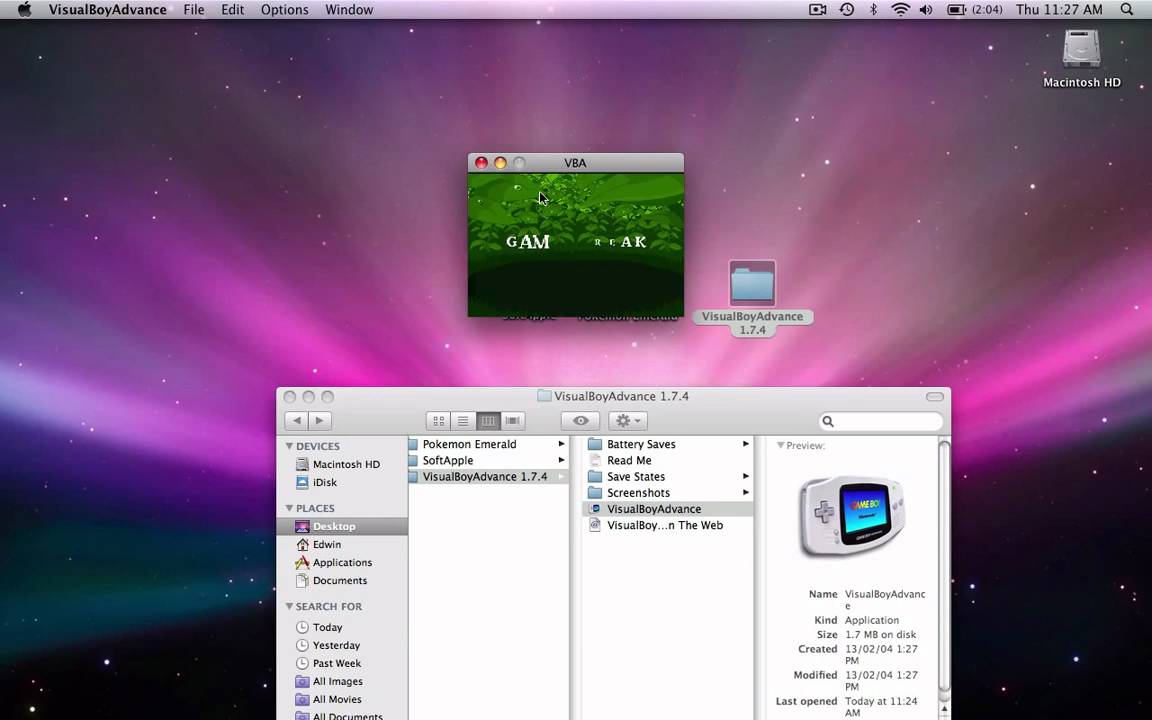Open the Edit menu
Viewport: 1152px width, 720px height.
click(x=233, y=10)
